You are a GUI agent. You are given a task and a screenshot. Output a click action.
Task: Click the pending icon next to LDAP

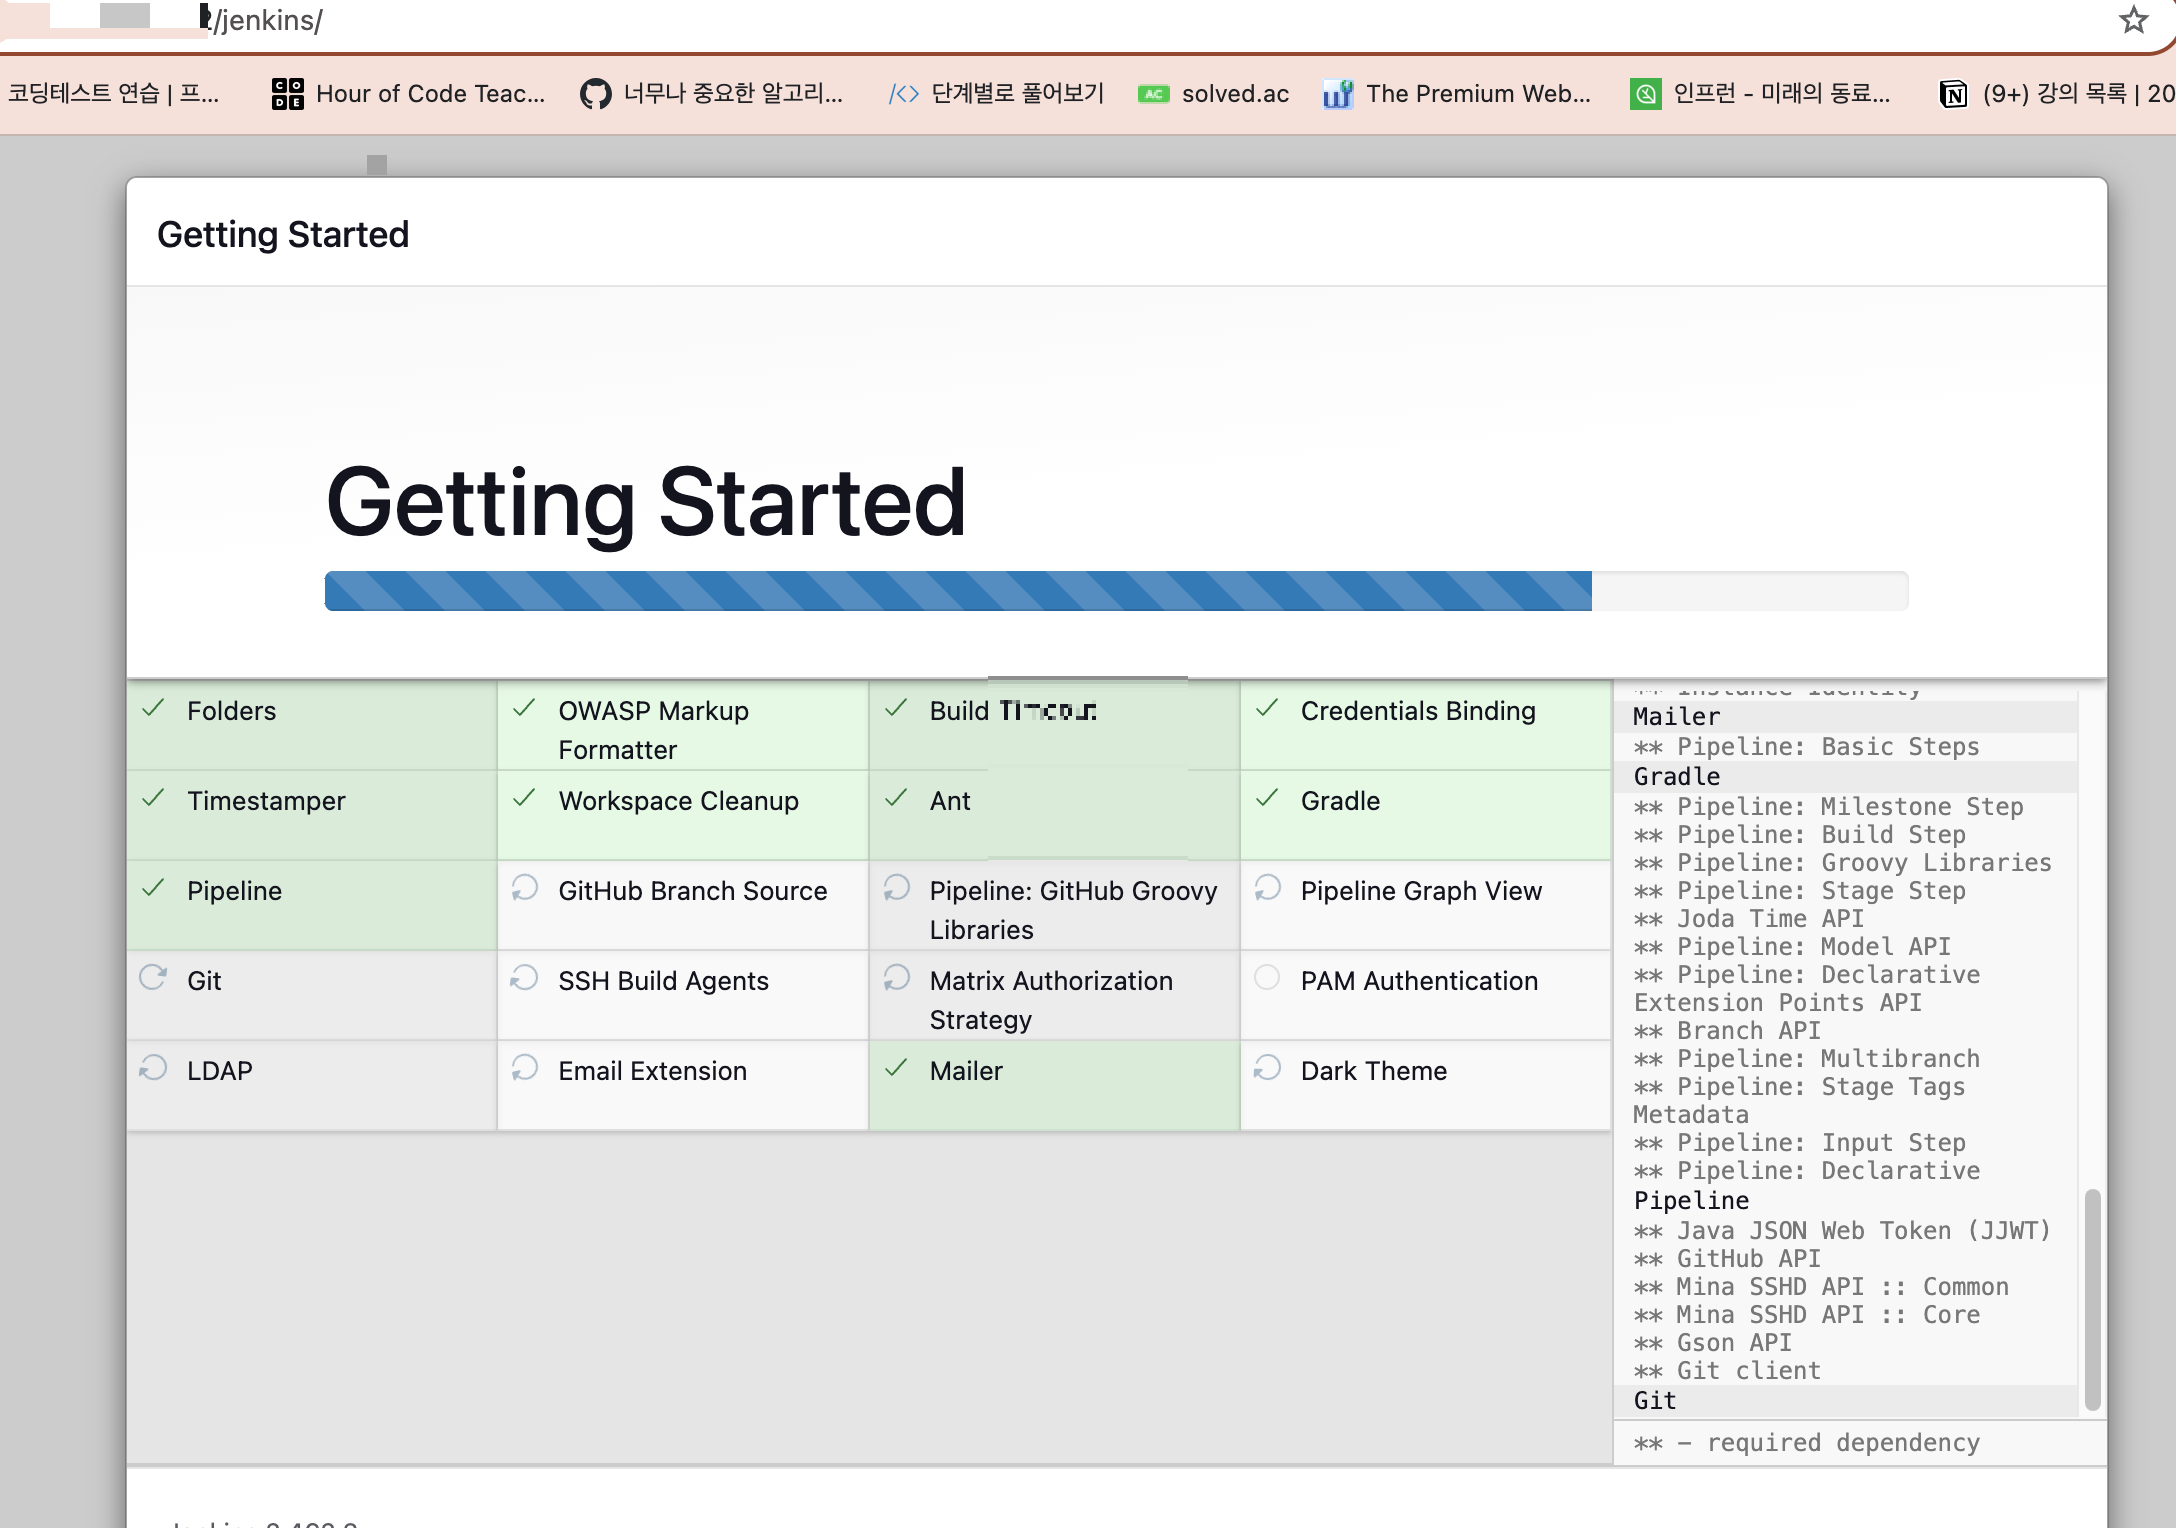(x=153, y=1067)
